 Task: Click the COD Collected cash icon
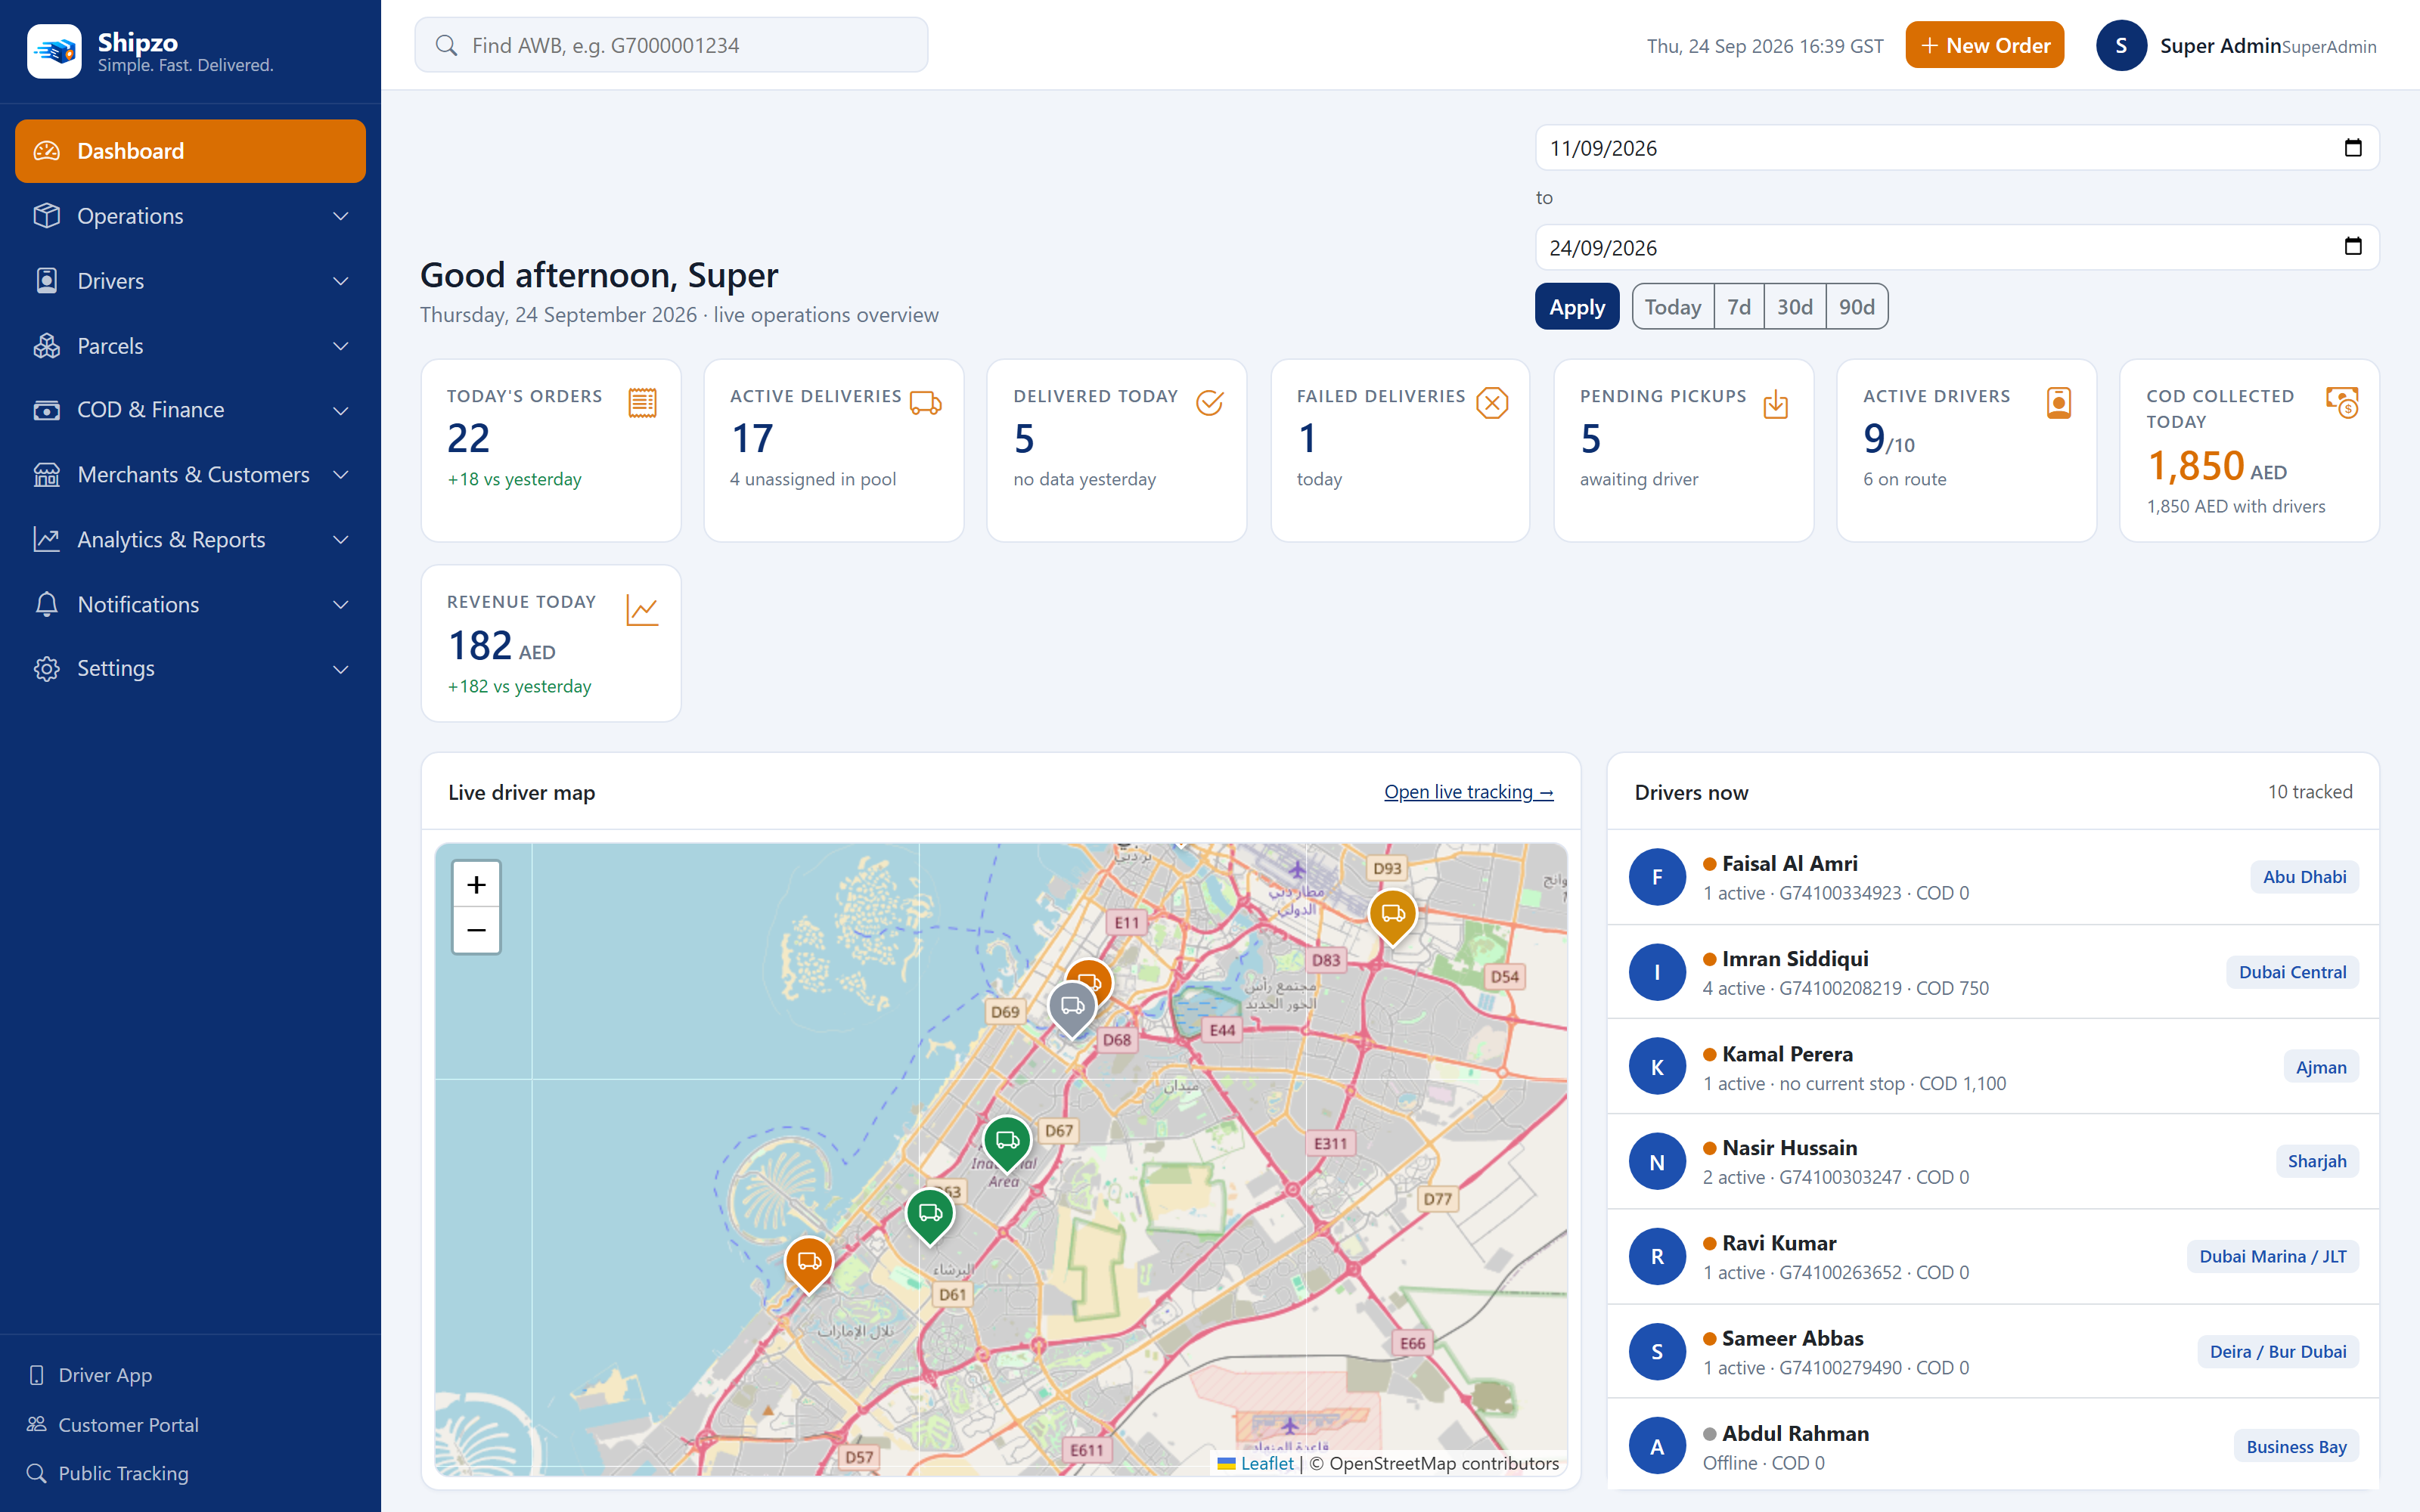(x=2342, y=403)
